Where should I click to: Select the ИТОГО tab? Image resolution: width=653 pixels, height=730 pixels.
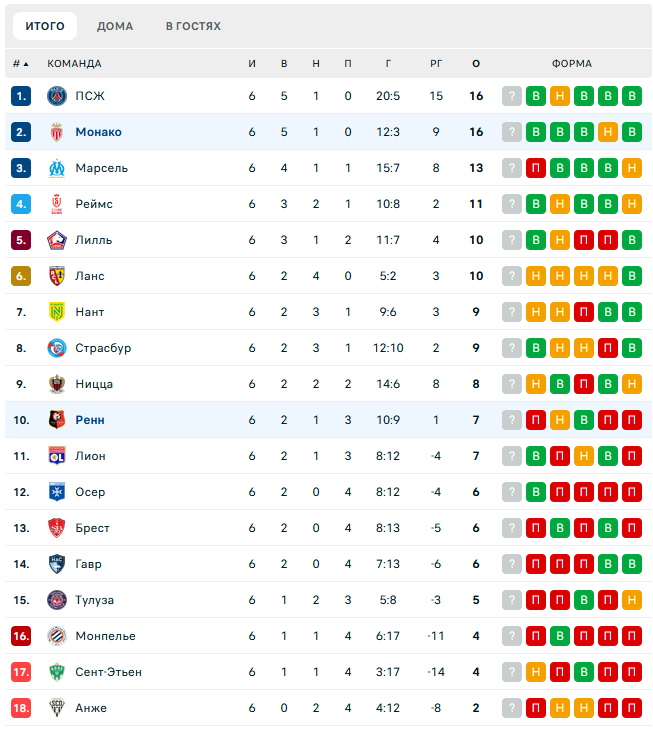(x=45, y=26)
